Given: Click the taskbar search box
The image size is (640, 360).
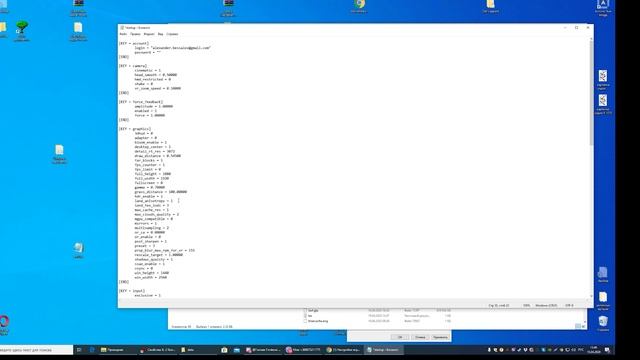Looking at the screenshot, I should tap(36, 350).
